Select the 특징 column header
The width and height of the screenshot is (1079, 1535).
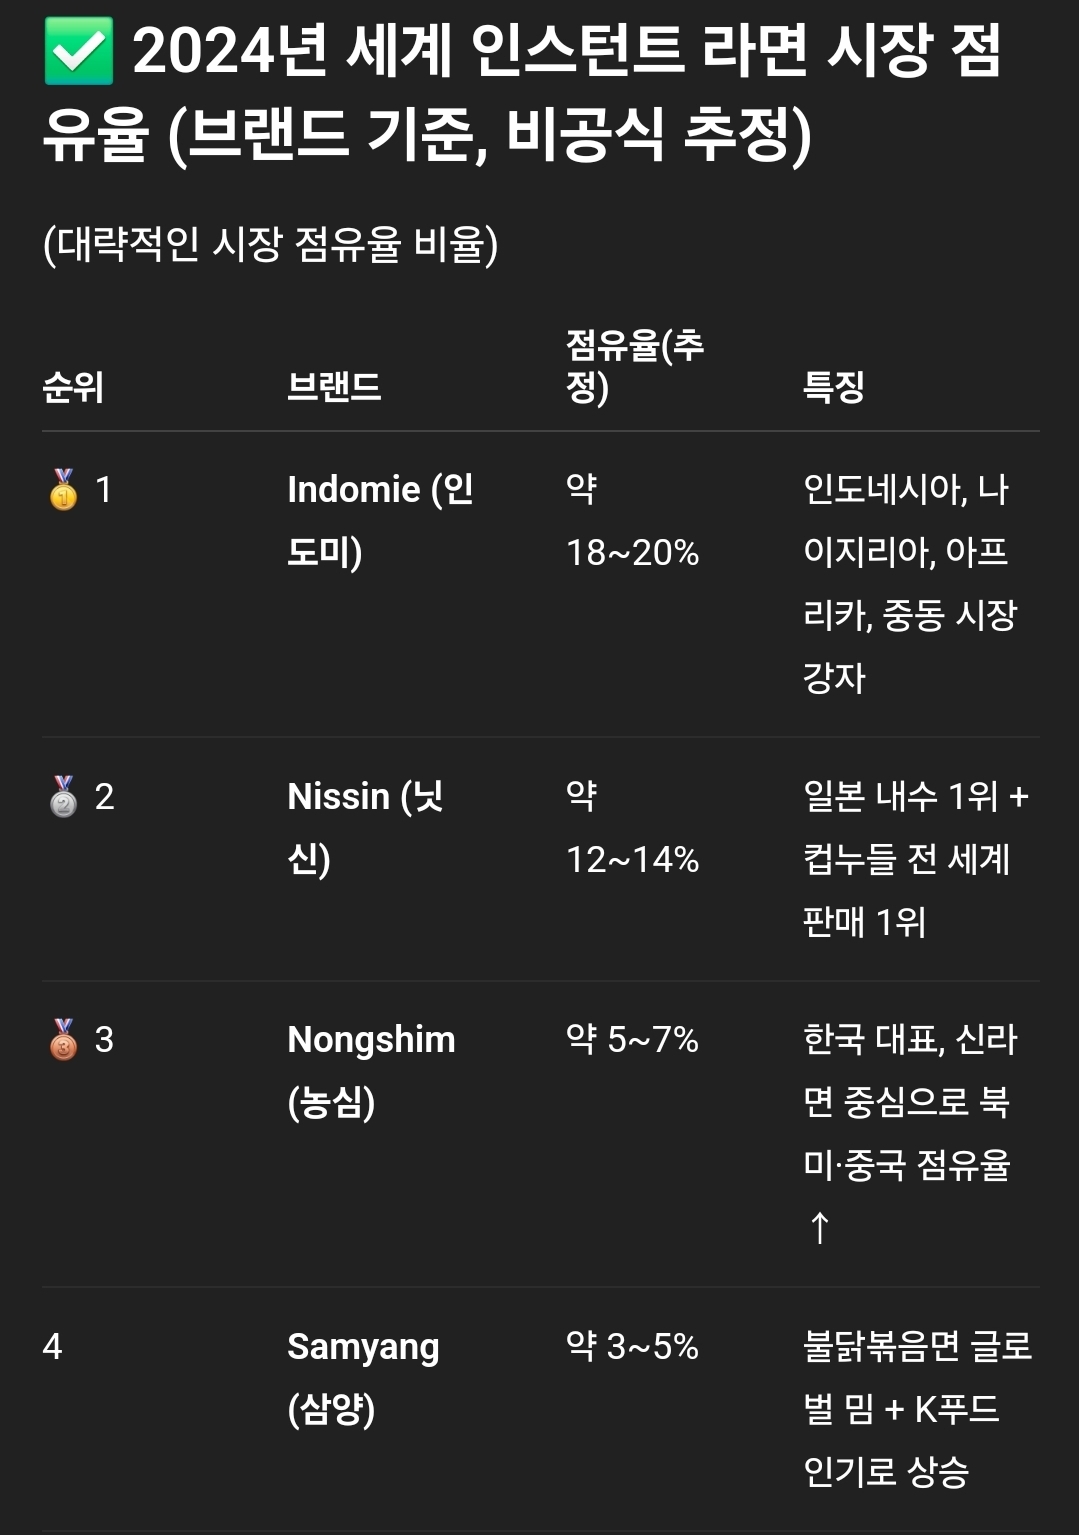[833, 387]
